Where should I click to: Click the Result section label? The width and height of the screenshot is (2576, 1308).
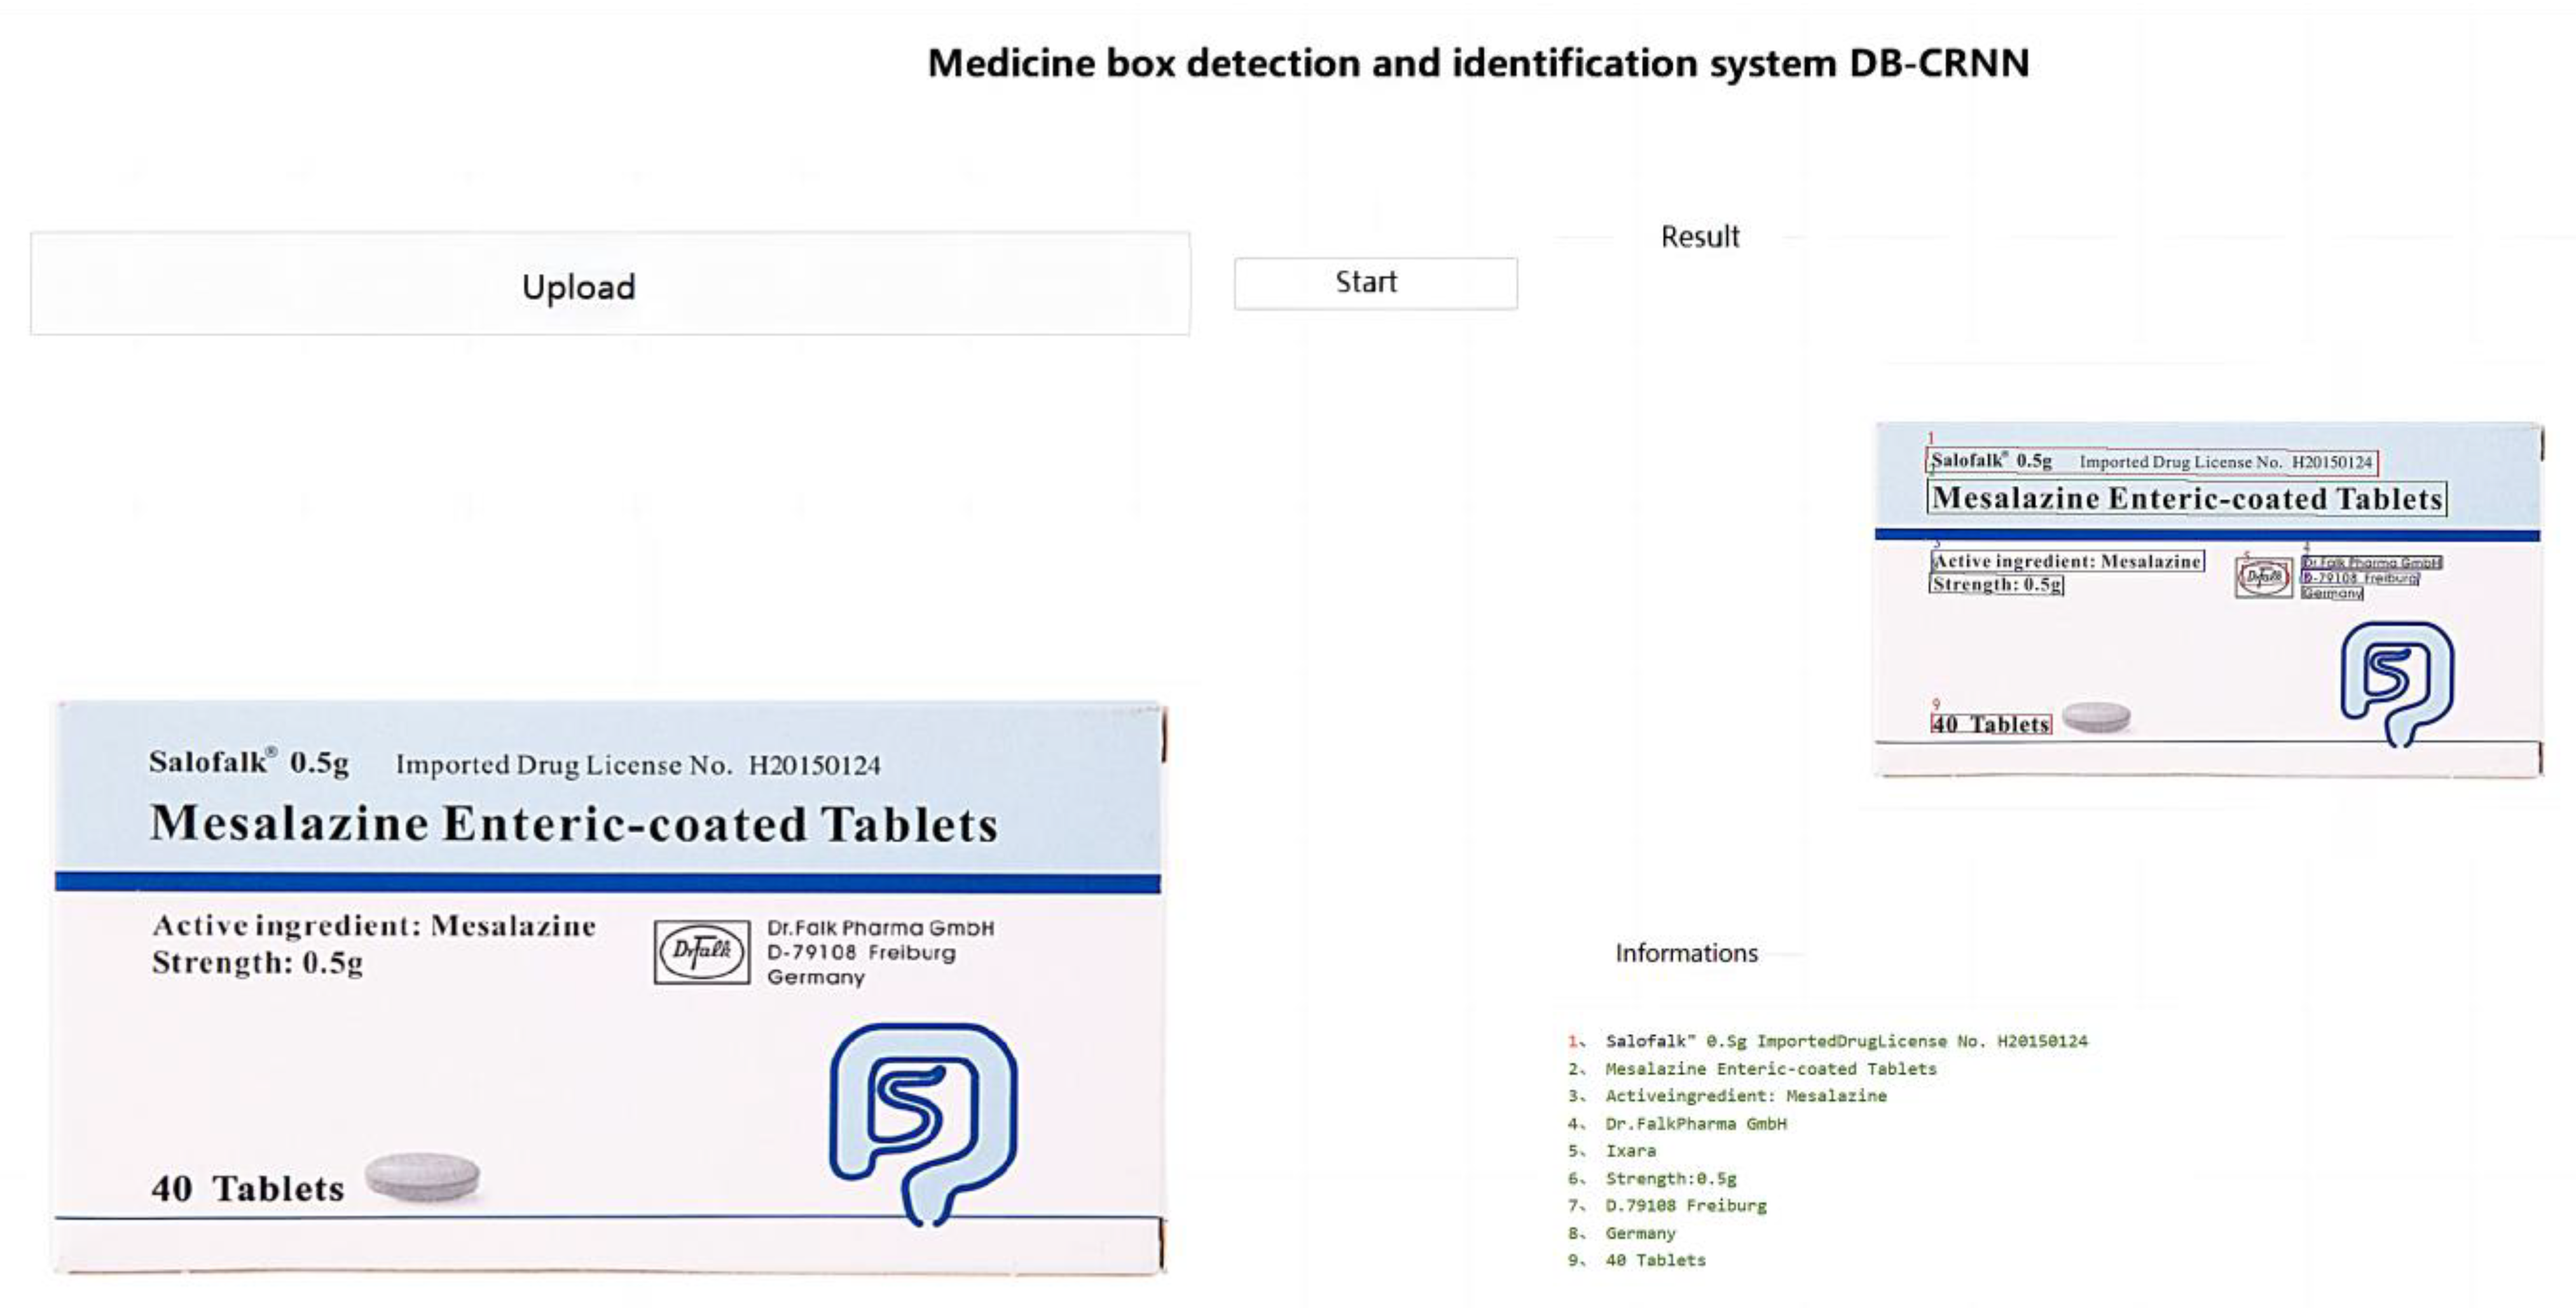tap(1699, 237)
